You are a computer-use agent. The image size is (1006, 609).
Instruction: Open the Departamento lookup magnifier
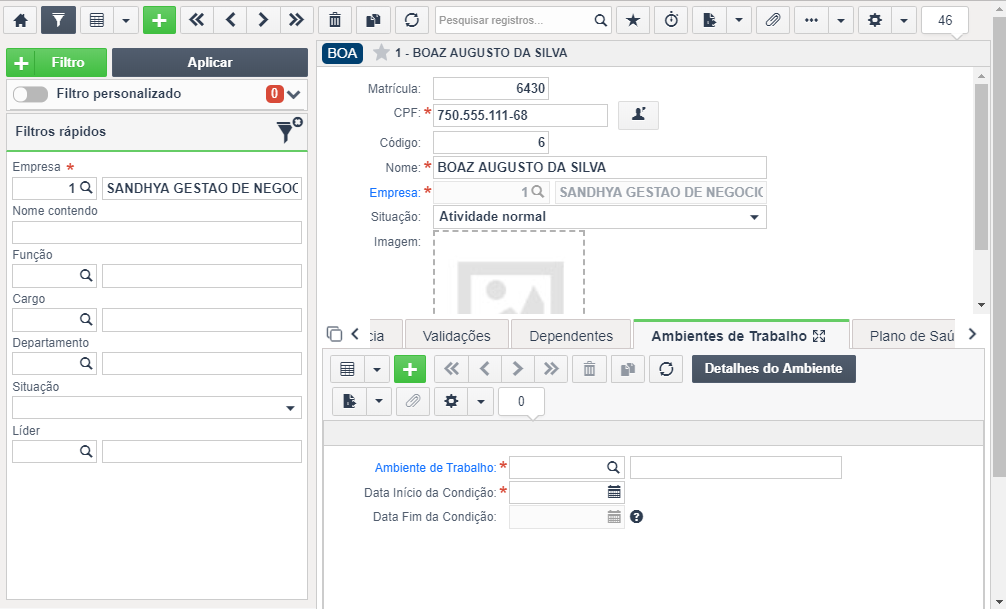tap(86, 363)
